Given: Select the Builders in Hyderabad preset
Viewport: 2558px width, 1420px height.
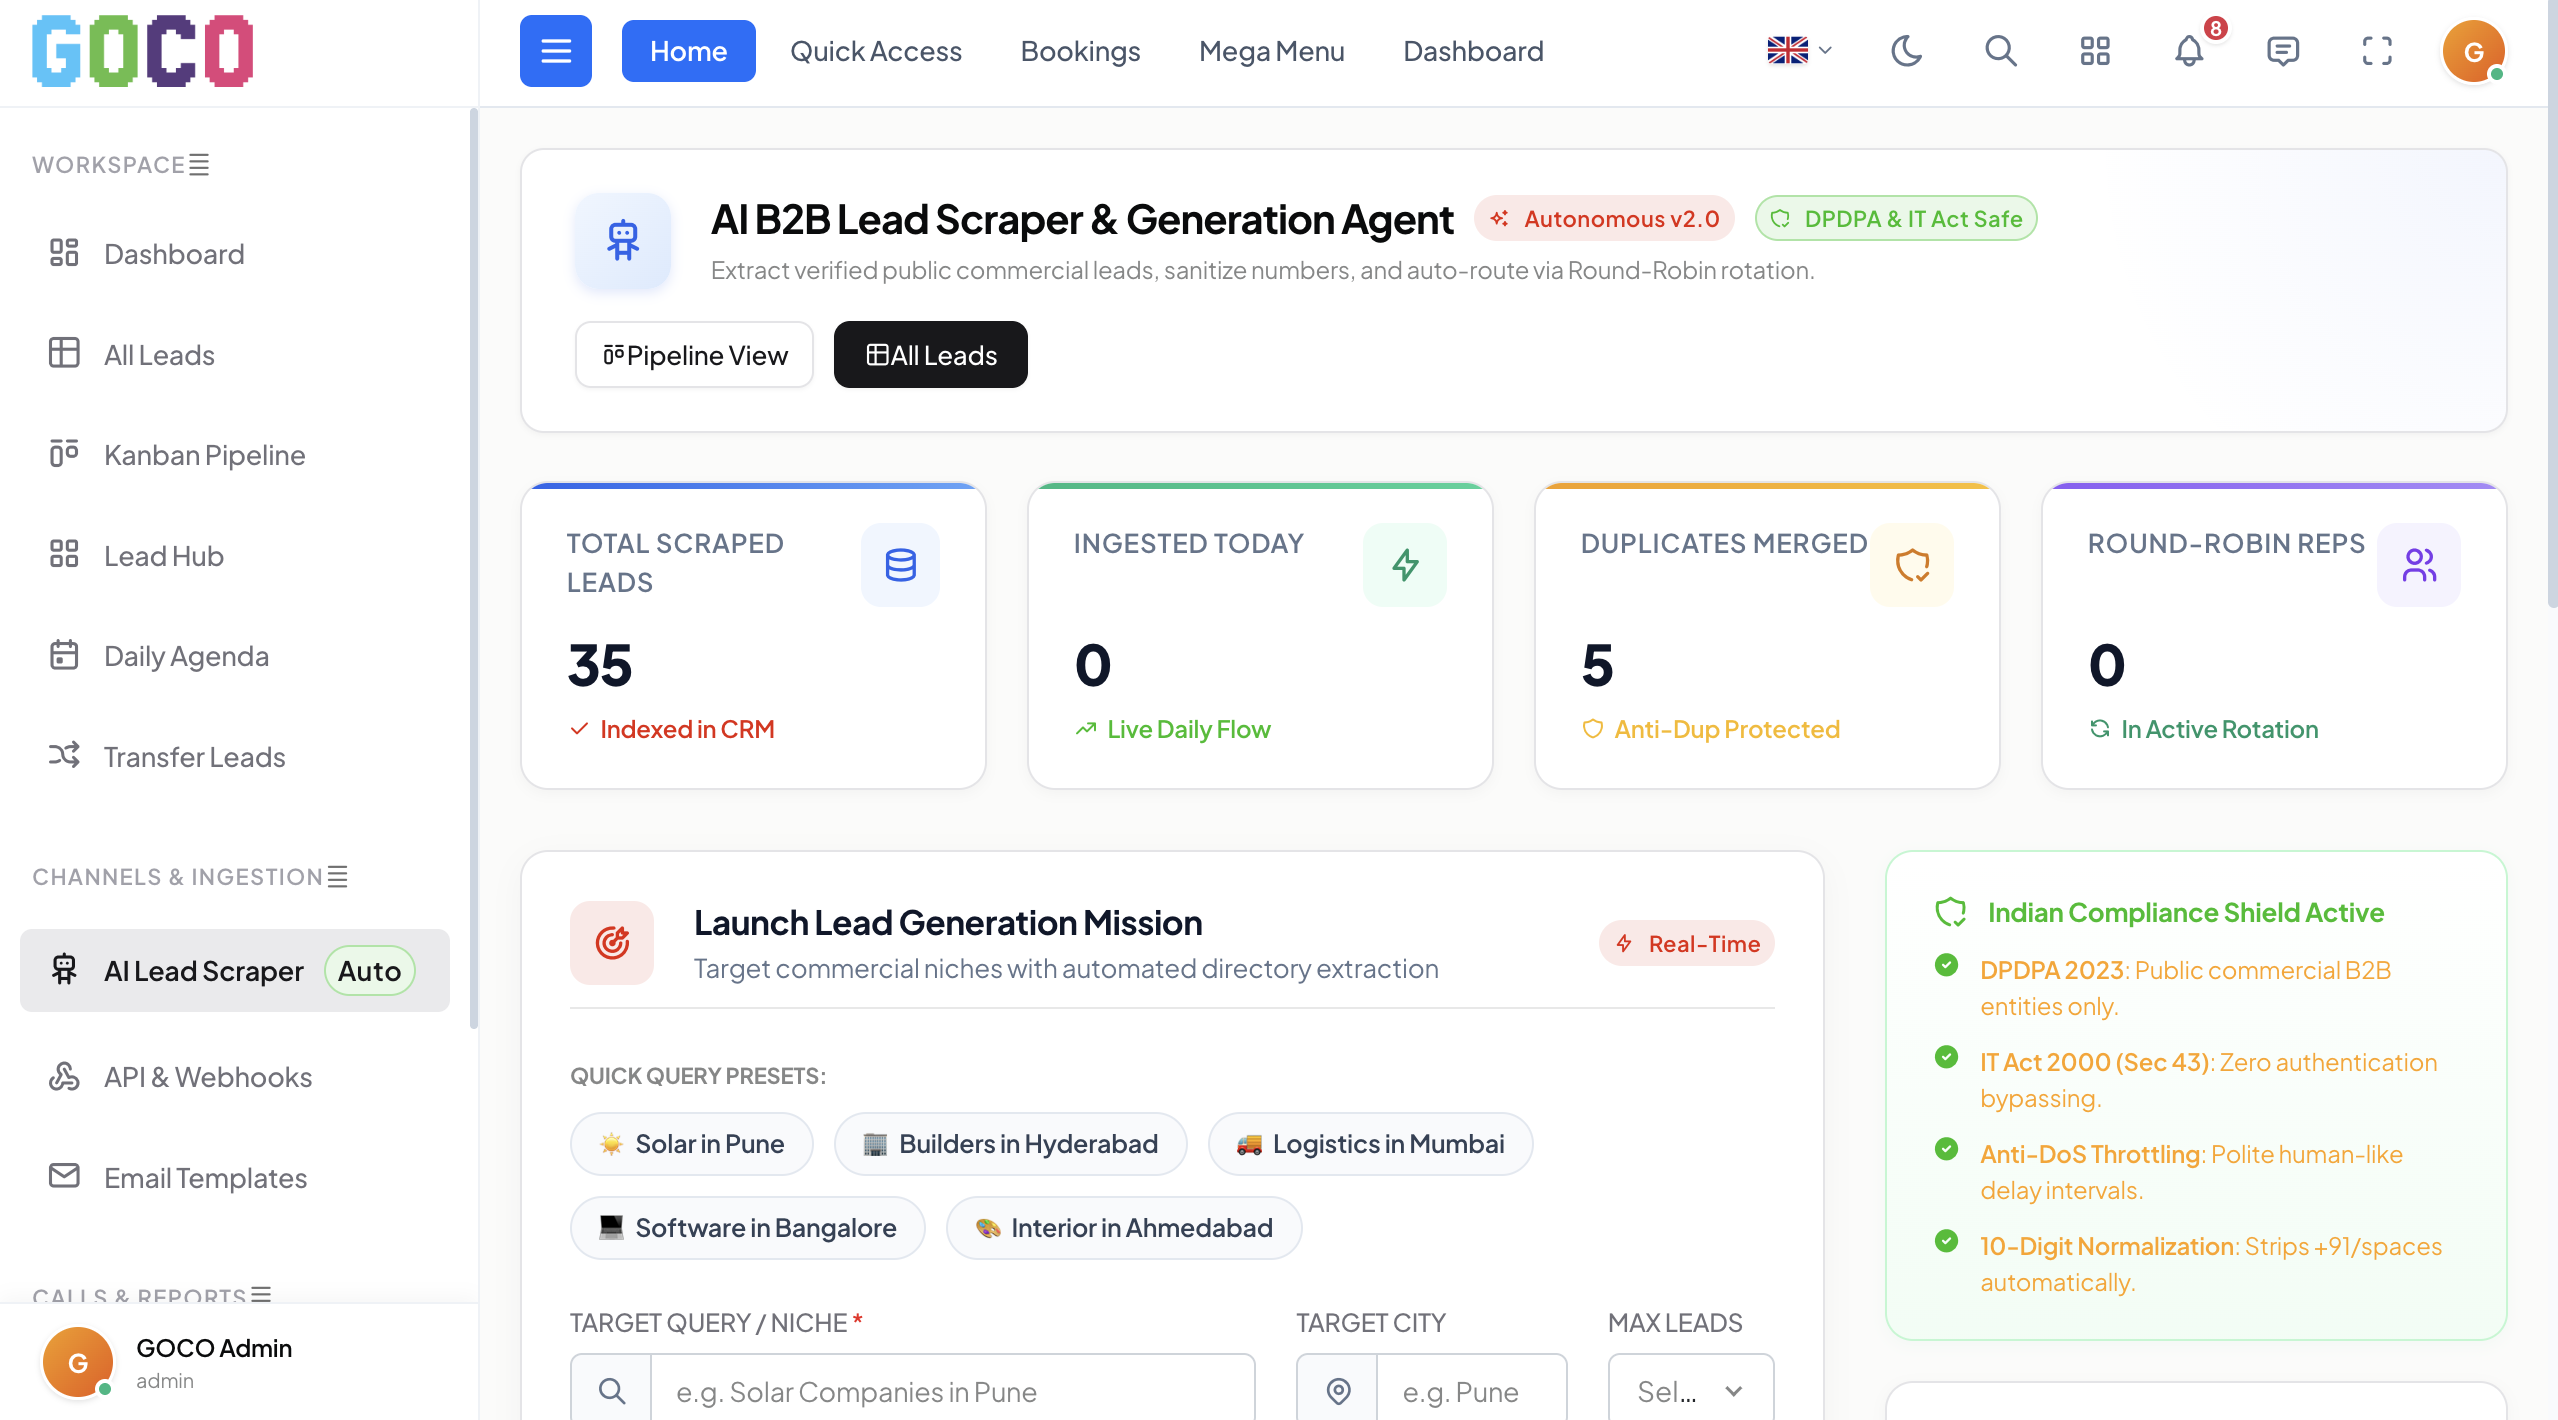Looking at the screenshot, I should [1011, 1144].
